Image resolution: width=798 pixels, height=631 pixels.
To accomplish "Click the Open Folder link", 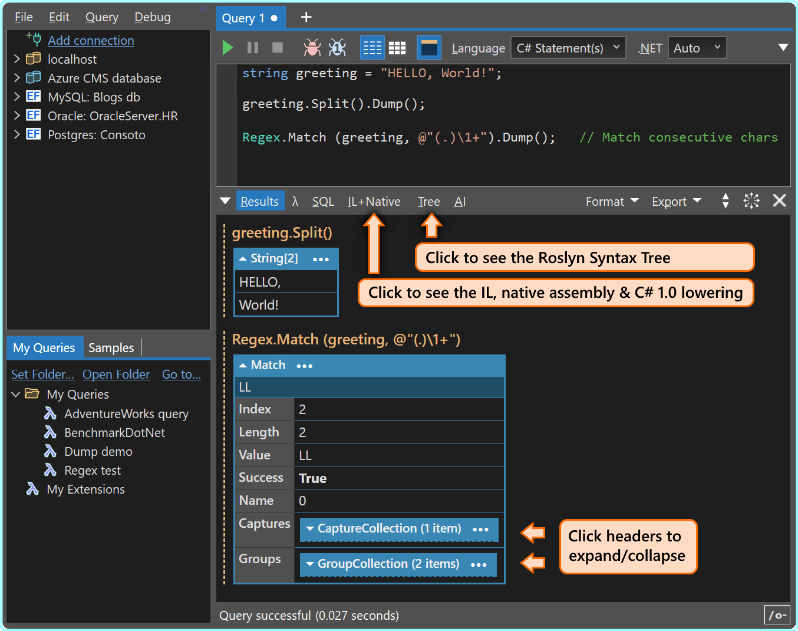I will point(116,374).
